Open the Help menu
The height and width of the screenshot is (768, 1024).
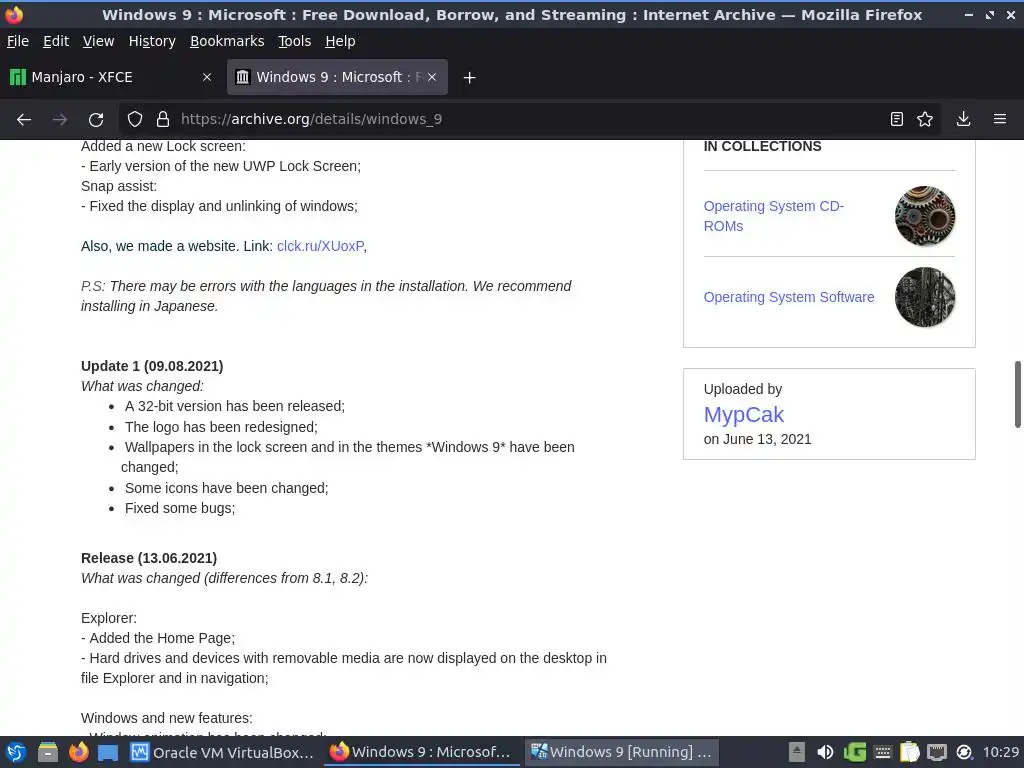340,41
